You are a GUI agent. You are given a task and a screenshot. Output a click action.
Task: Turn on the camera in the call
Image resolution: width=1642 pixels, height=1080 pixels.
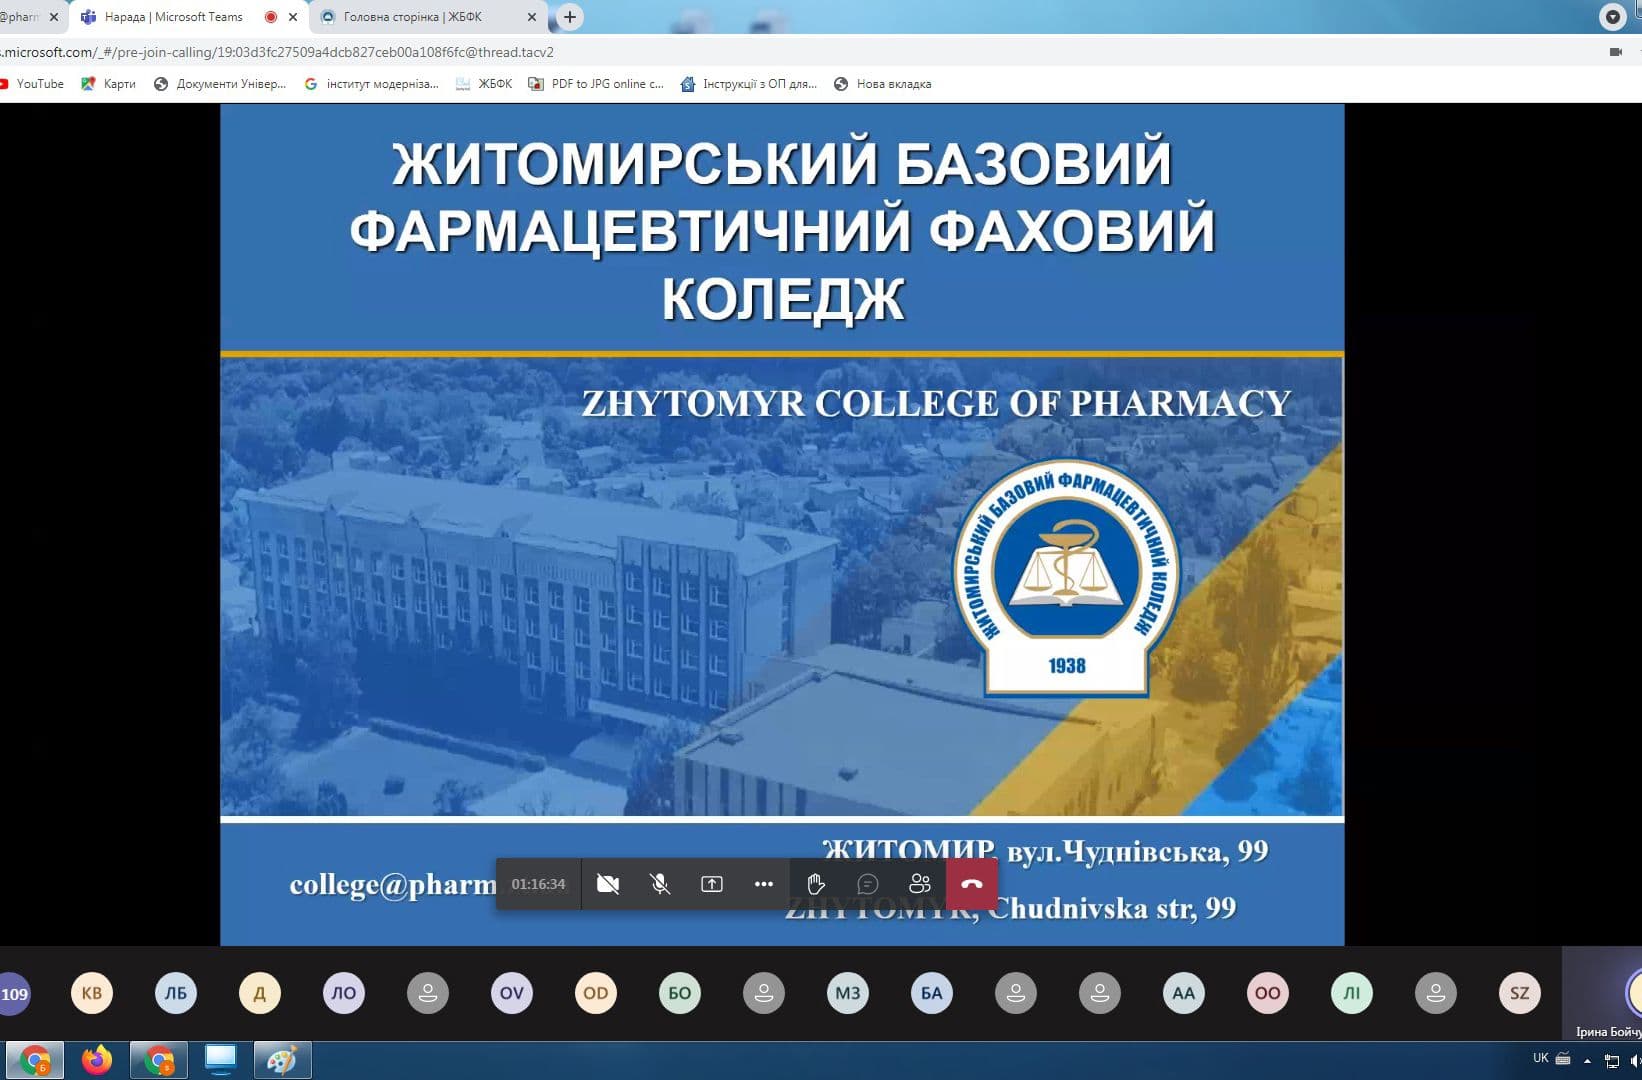(608, 884)
